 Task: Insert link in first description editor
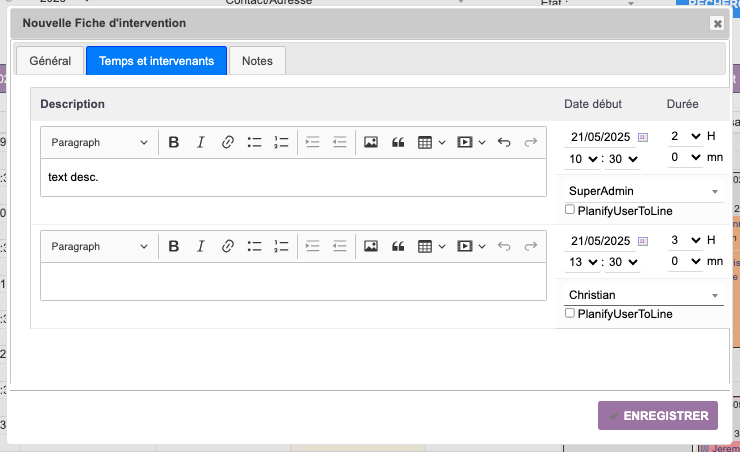tap(227, 143)
